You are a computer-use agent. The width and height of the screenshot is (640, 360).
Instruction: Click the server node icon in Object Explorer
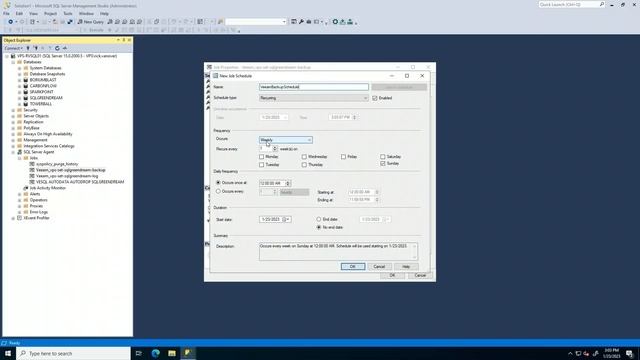point(13,56)
